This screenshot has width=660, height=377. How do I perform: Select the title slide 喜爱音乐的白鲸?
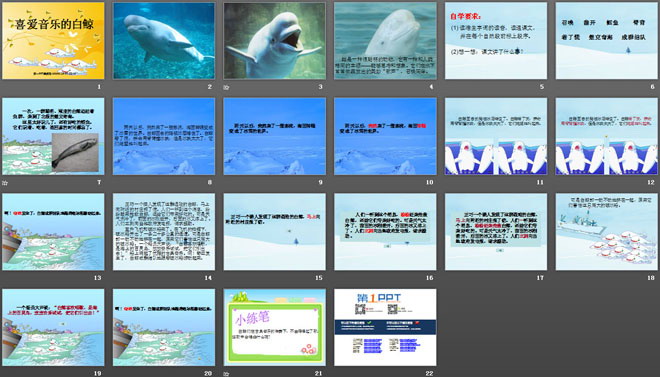(x=53, y=40)
